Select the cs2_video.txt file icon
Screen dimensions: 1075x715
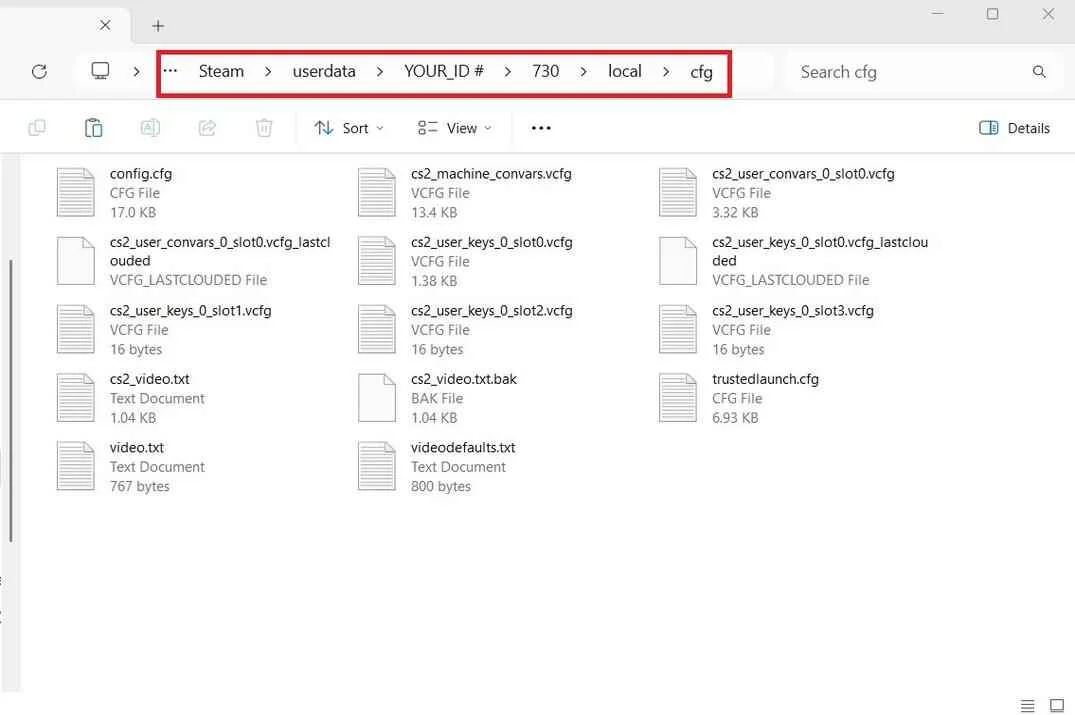pos(75,398)
